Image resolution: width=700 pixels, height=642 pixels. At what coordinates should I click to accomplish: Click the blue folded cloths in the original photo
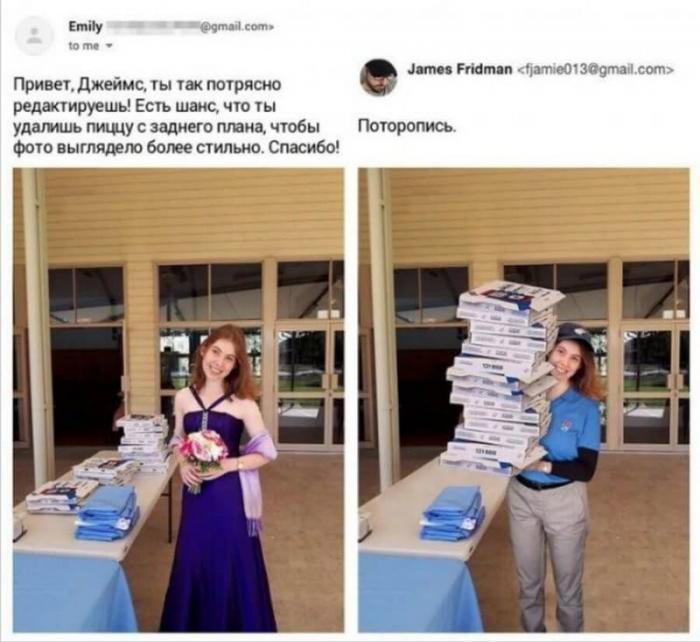(x=107, y=513)
